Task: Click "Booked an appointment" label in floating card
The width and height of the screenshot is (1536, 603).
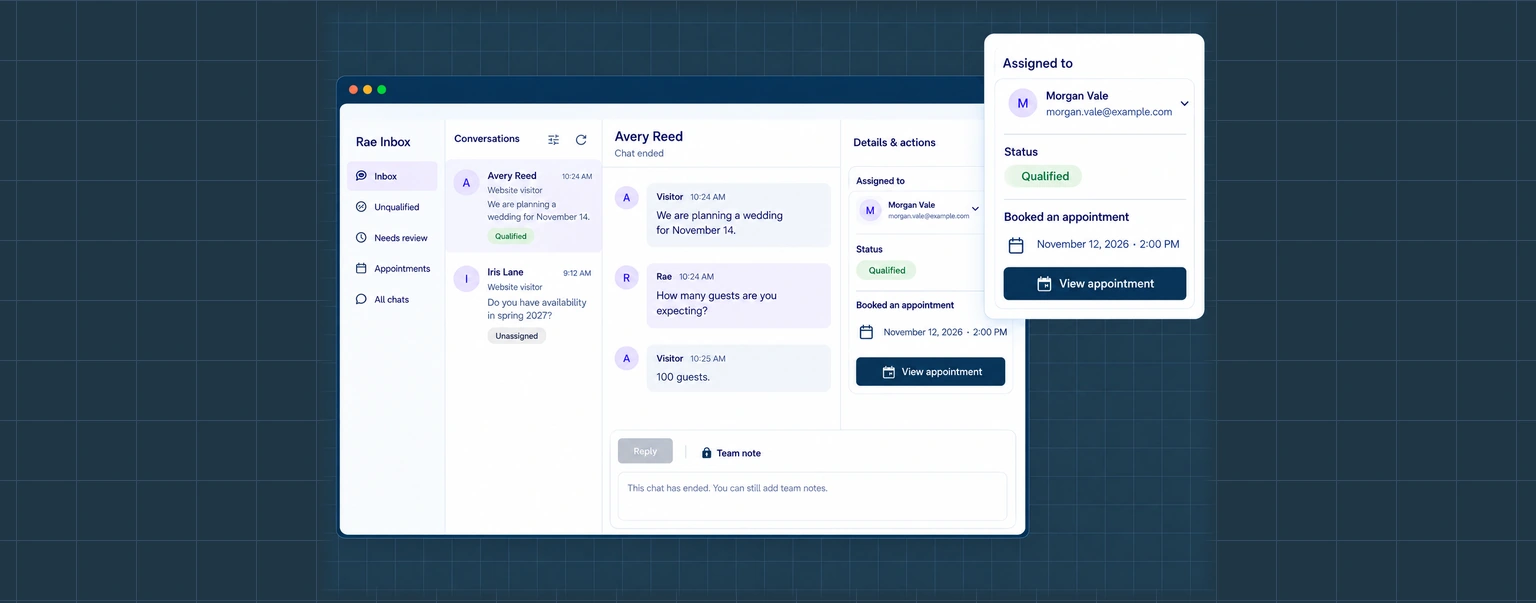Action: [x=1066, y=217]
